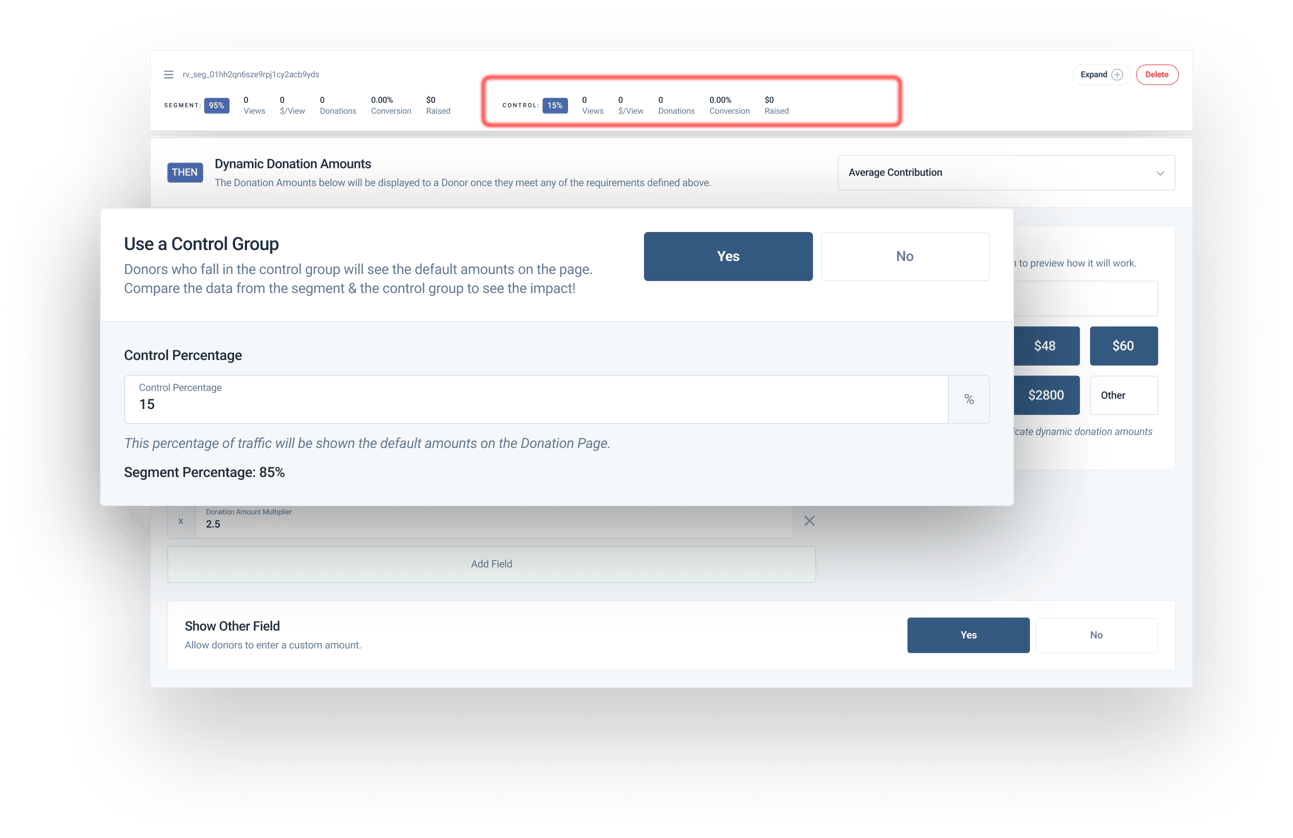Image resolution: width=1293 pixels, height=838 pixels.
Task: Click the SEGMENT 95% badge
Action: tap(217, 105)
